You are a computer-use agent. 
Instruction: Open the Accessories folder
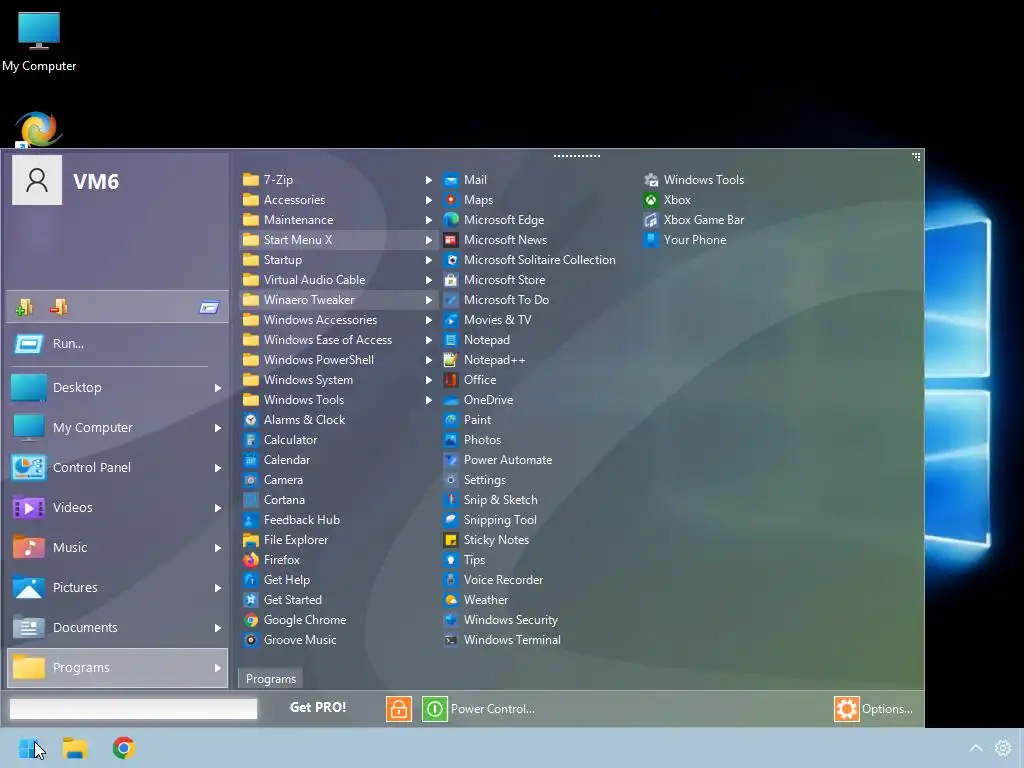point(338,200)
